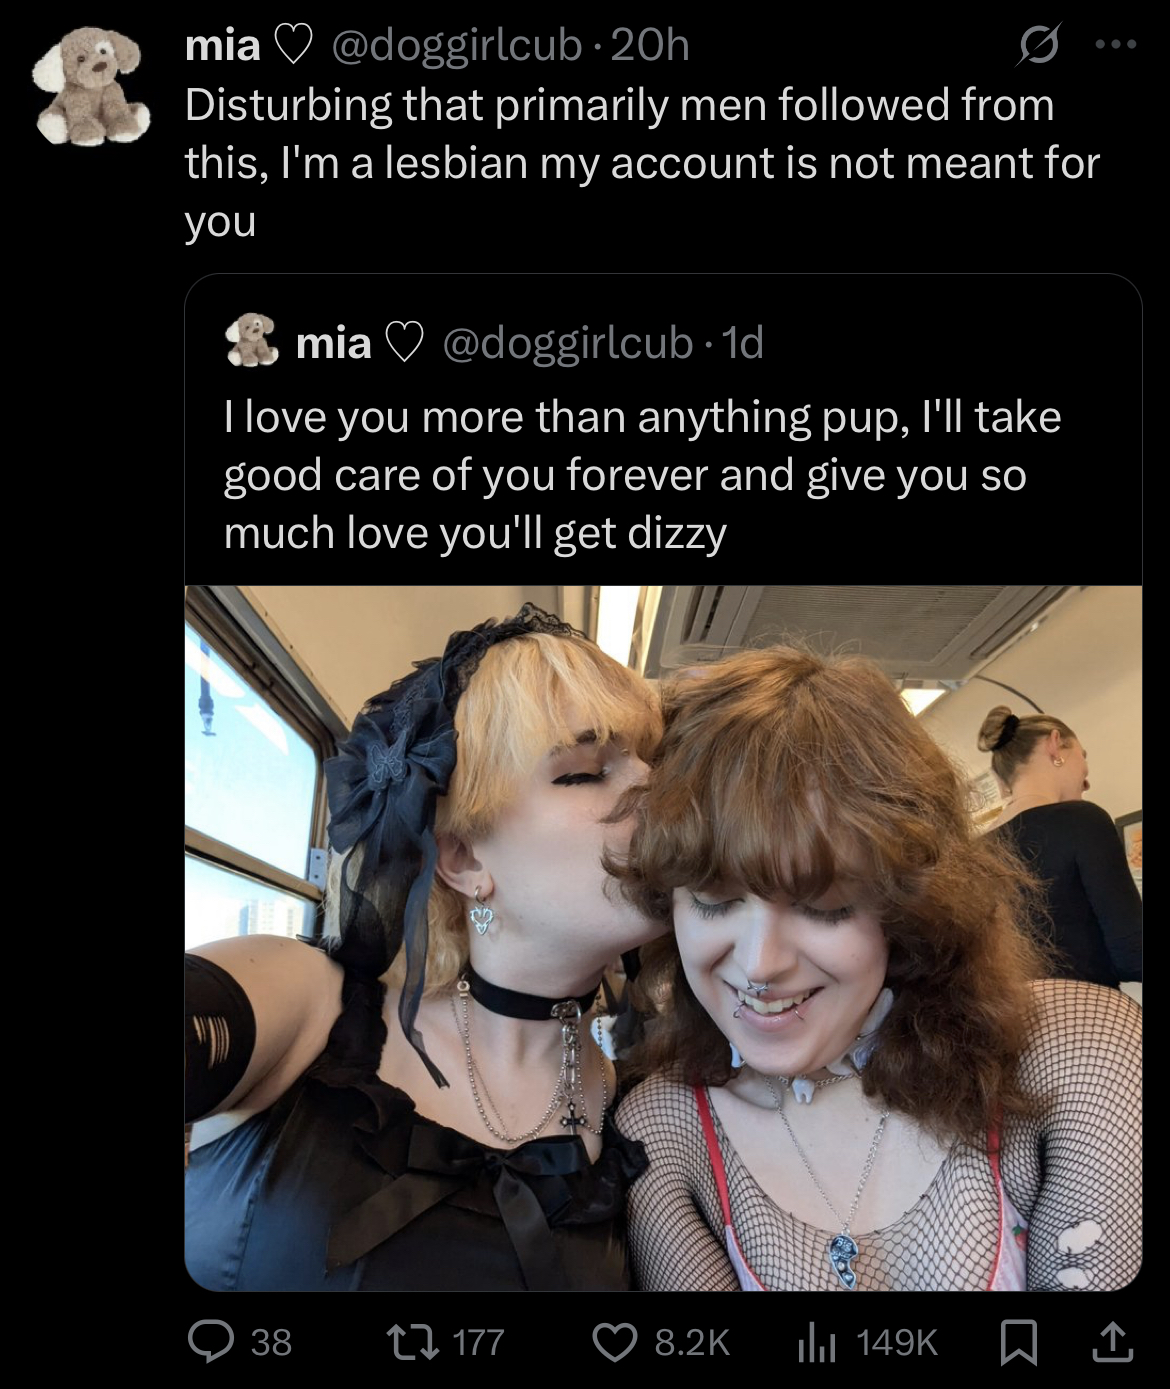Open the quoted post's photo of two people

(663, 937)
